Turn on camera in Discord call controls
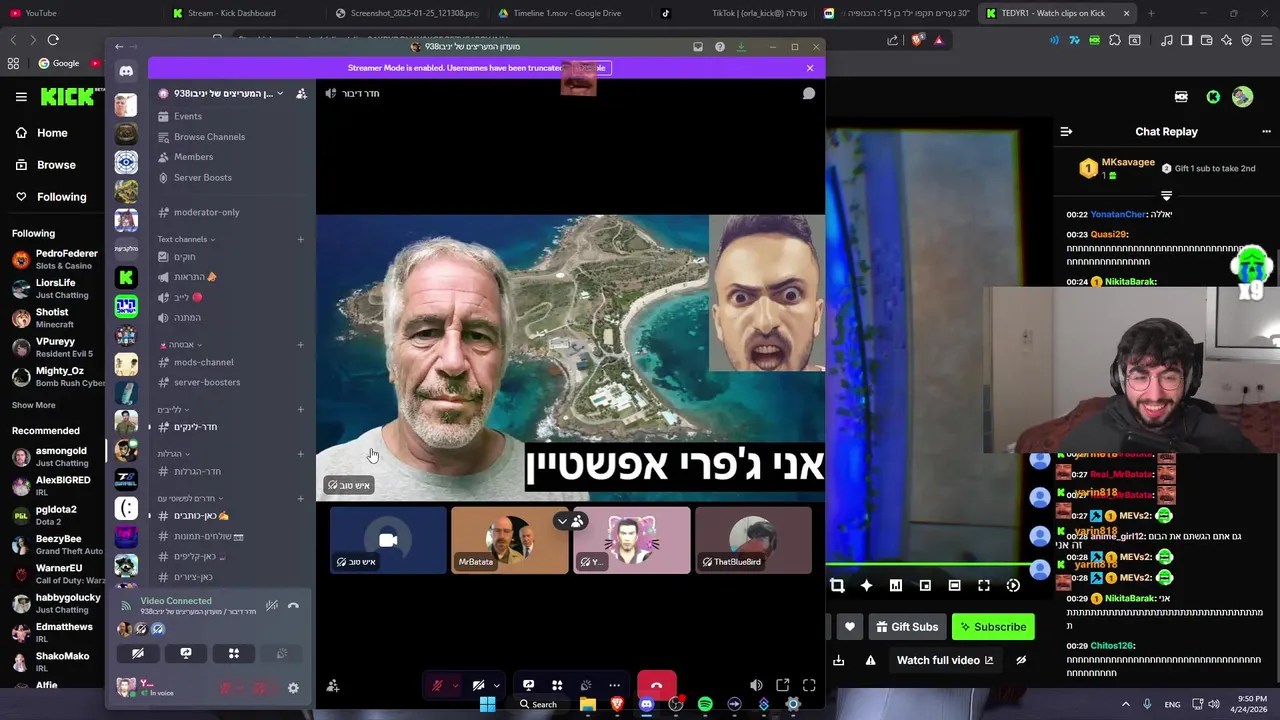 click(479, 685)
